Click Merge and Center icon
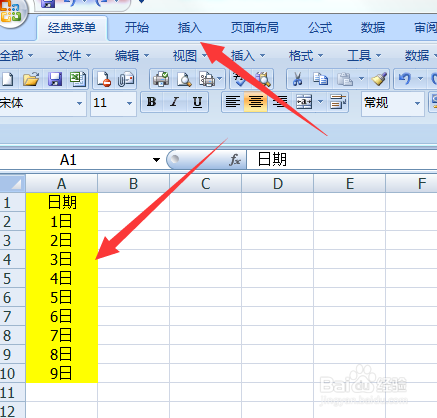The width and height of the screenshot is (437, 418). 304,102
